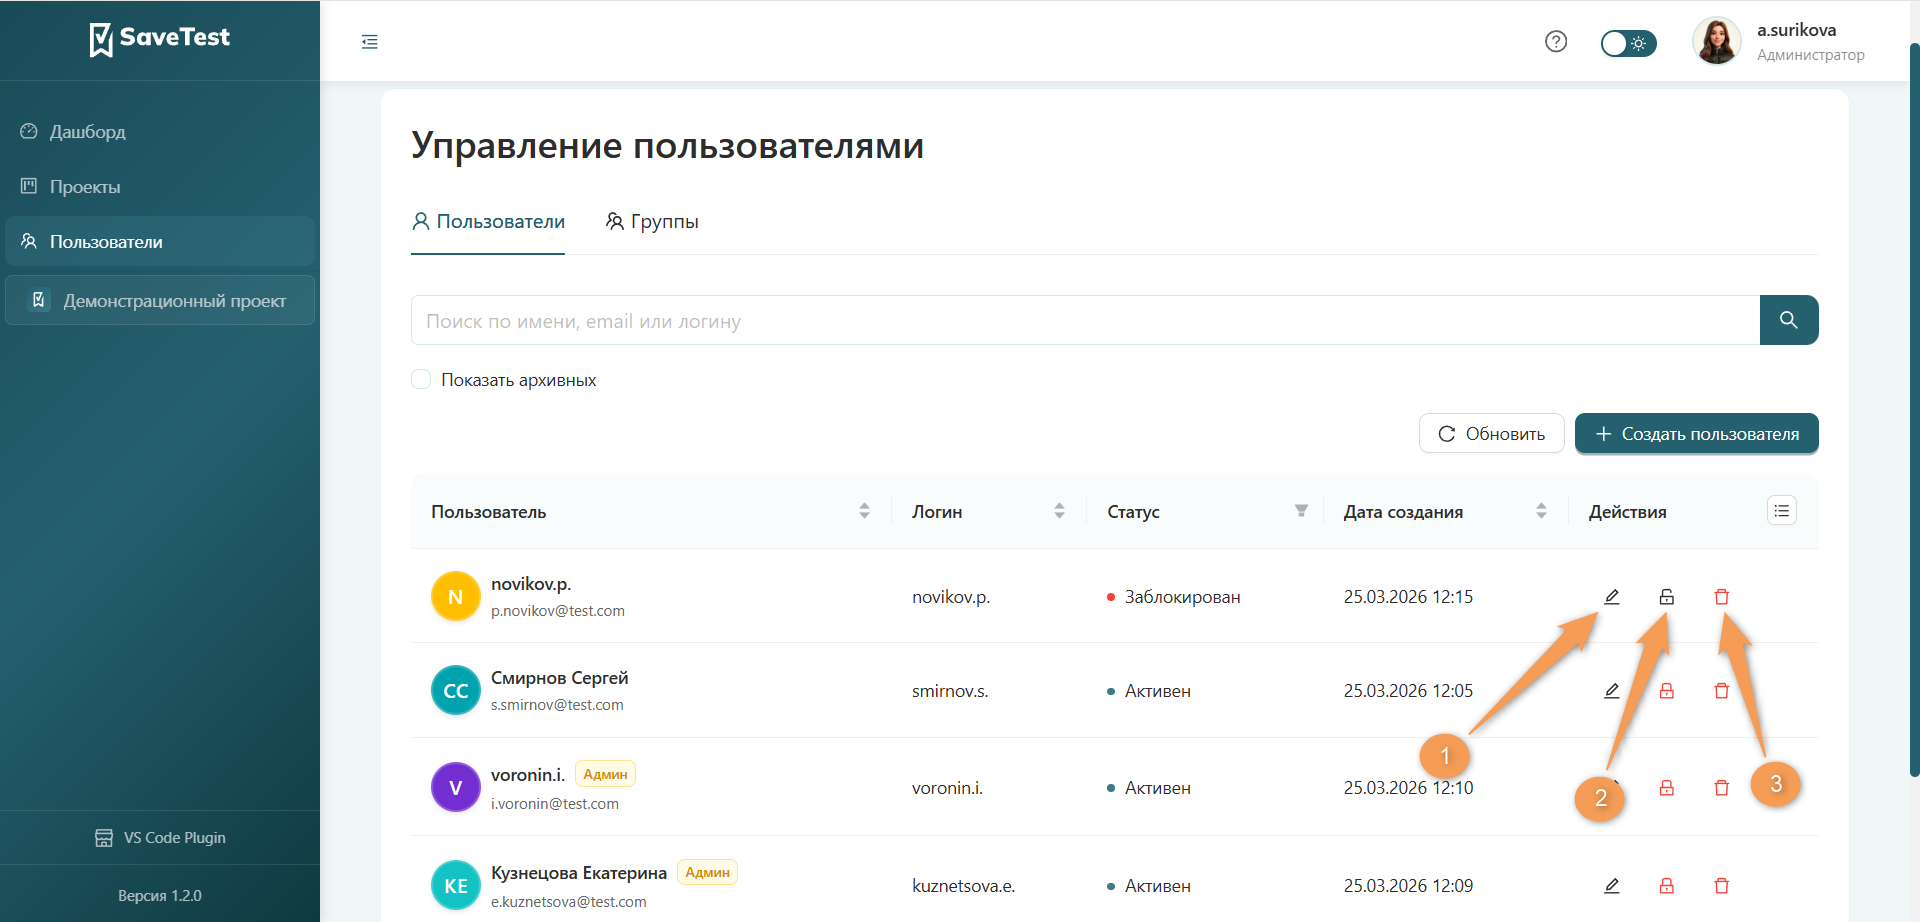This screenshot has height=922, width=1920.
Task: Sort by Дата создания column
Action: tap(1541, 510)
